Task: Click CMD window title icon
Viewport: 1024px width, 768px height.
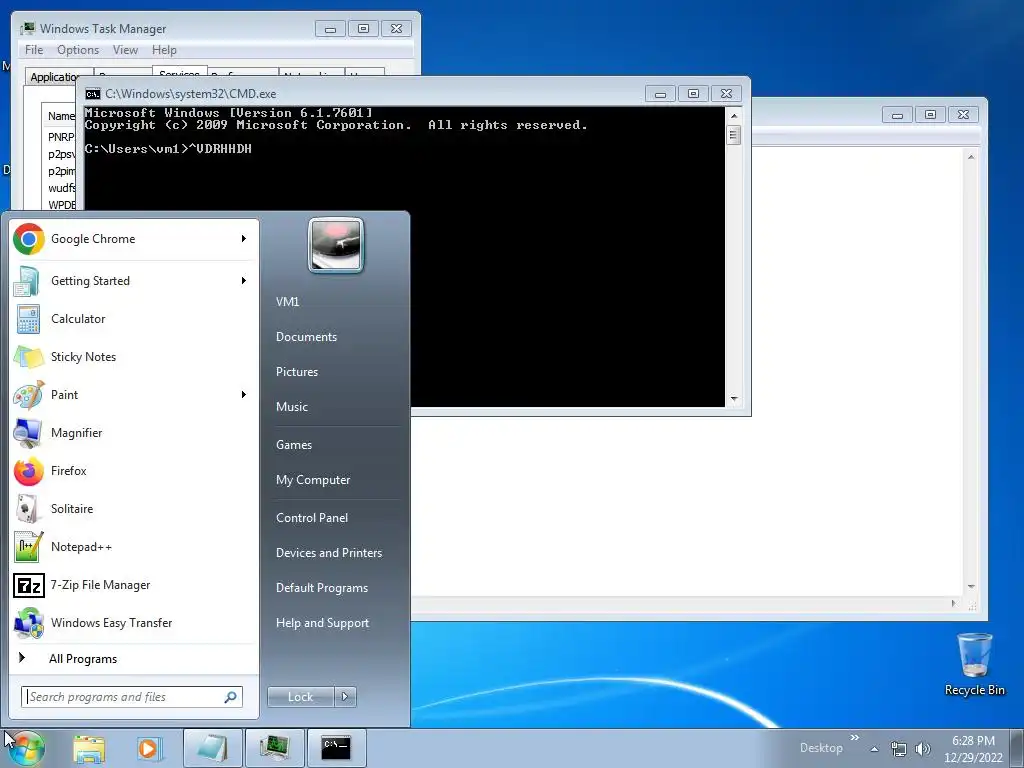Action: (93, 94)
